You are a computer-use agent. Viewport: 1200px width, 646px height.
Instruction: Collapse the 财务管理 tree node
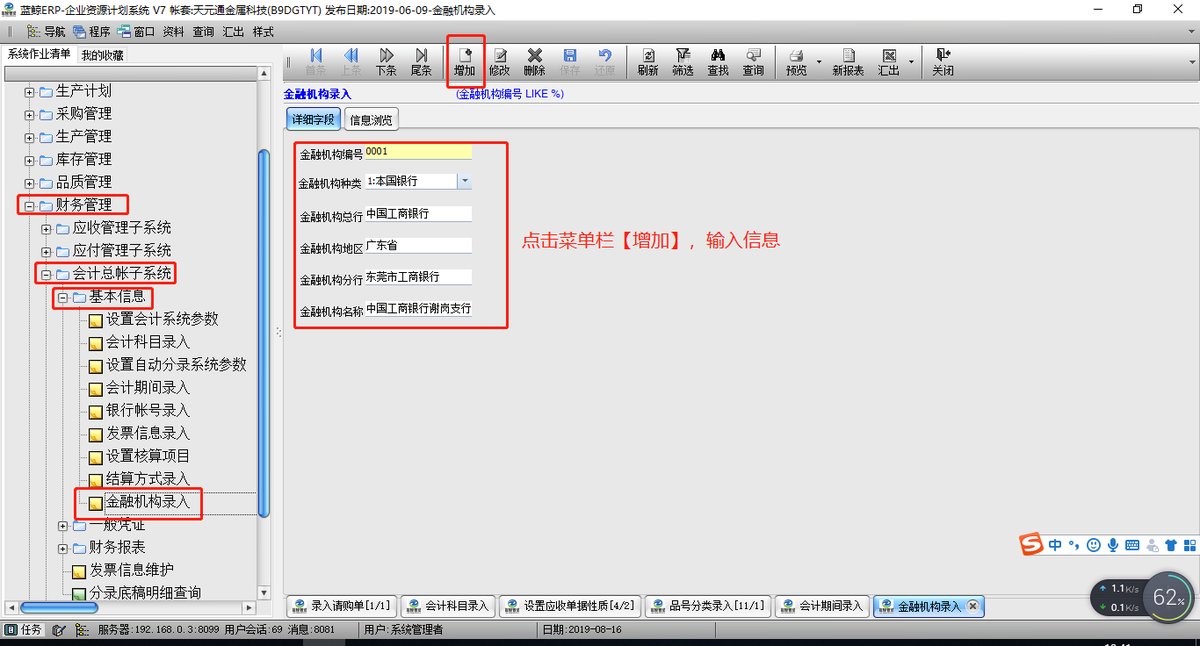coord(30,206)
